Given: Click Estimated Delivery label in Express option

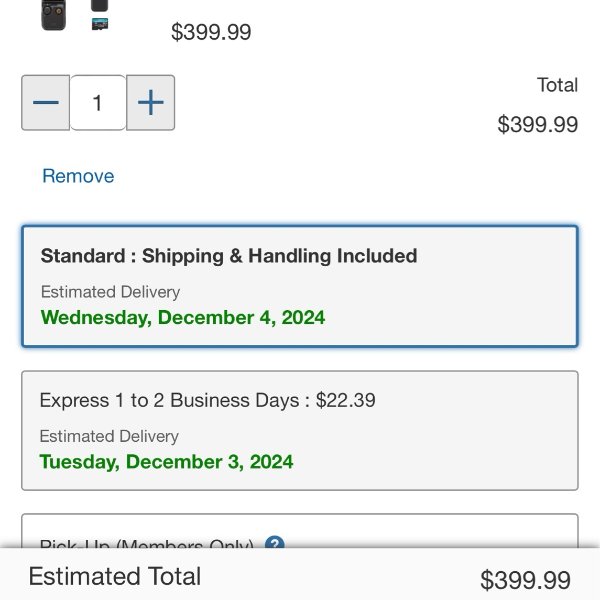Looking at the screenshot, I should [109, 436].
